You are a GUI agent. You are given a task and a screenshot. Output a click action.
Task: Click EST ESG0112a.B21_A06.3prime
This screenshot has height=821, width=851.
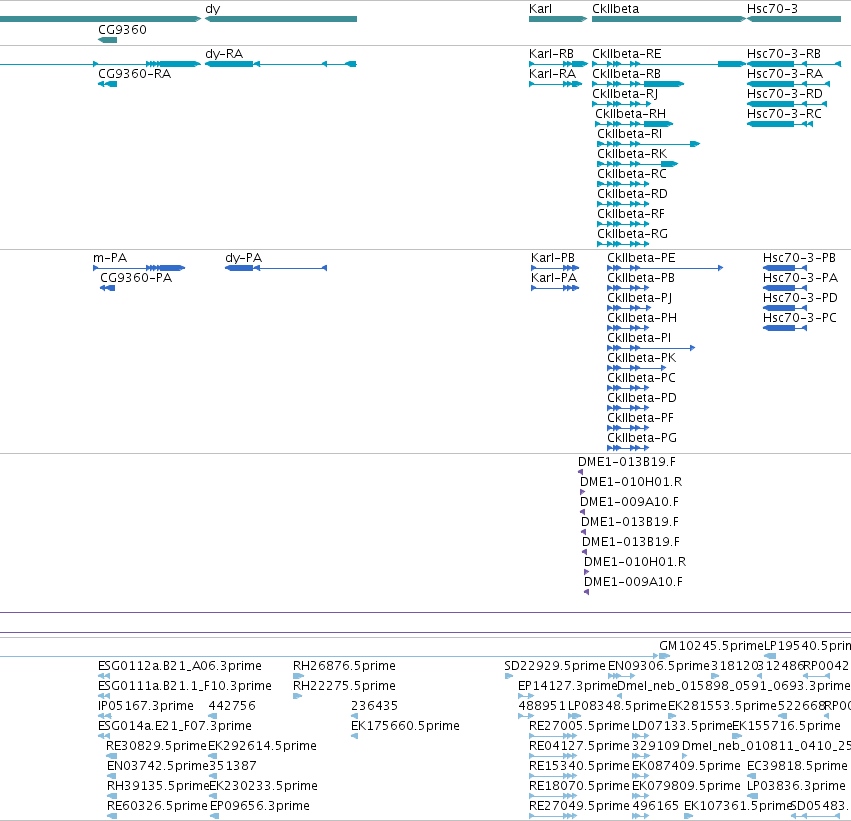(180, 666)
